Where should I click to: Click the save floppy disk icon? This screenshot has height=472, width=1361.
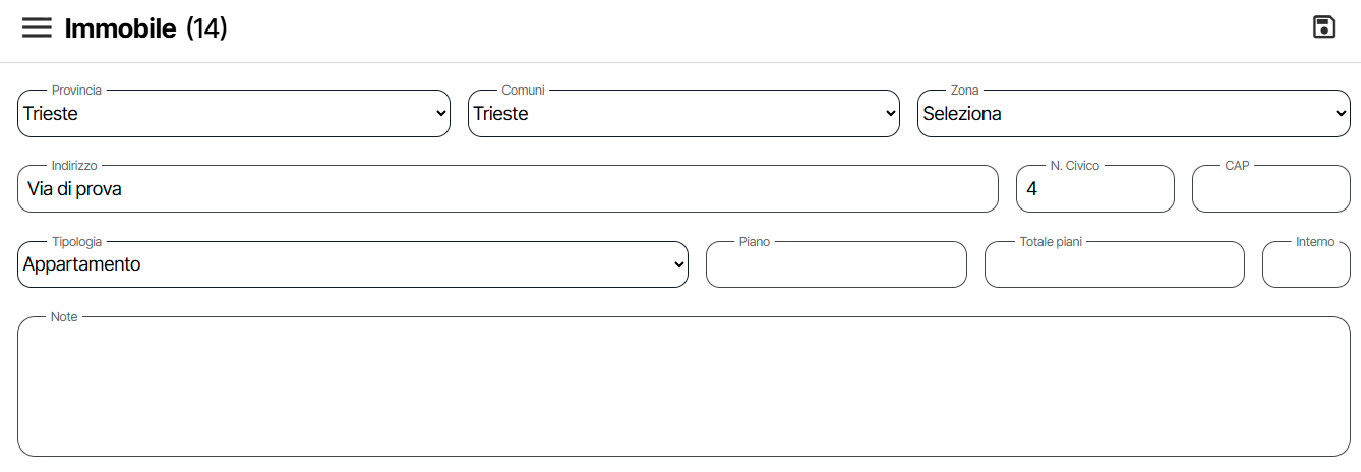tap(1324, 28)
